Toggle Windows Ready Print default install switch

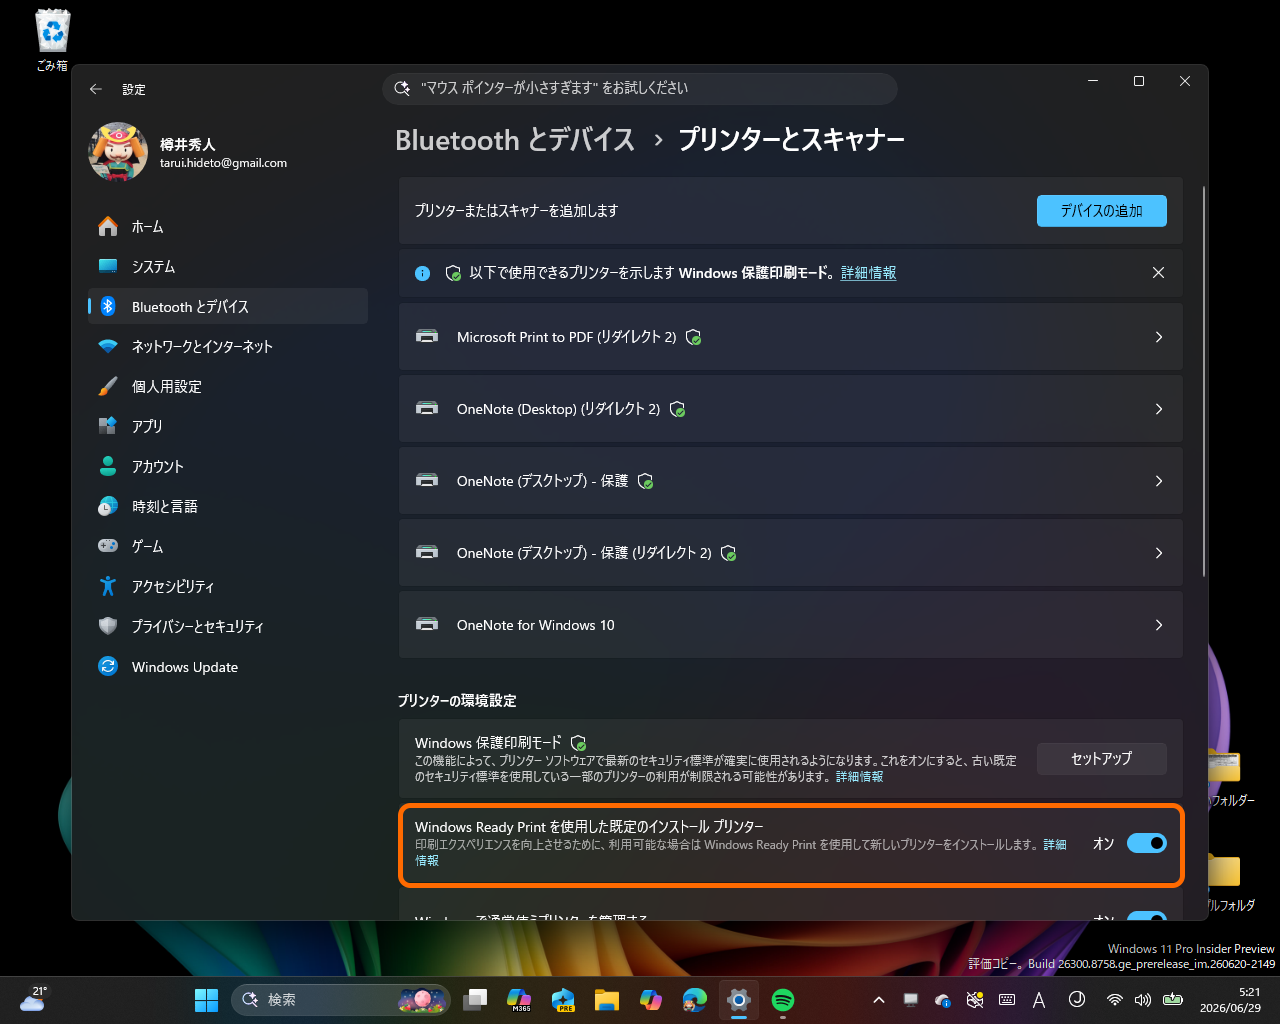[x=1147, y=843]
